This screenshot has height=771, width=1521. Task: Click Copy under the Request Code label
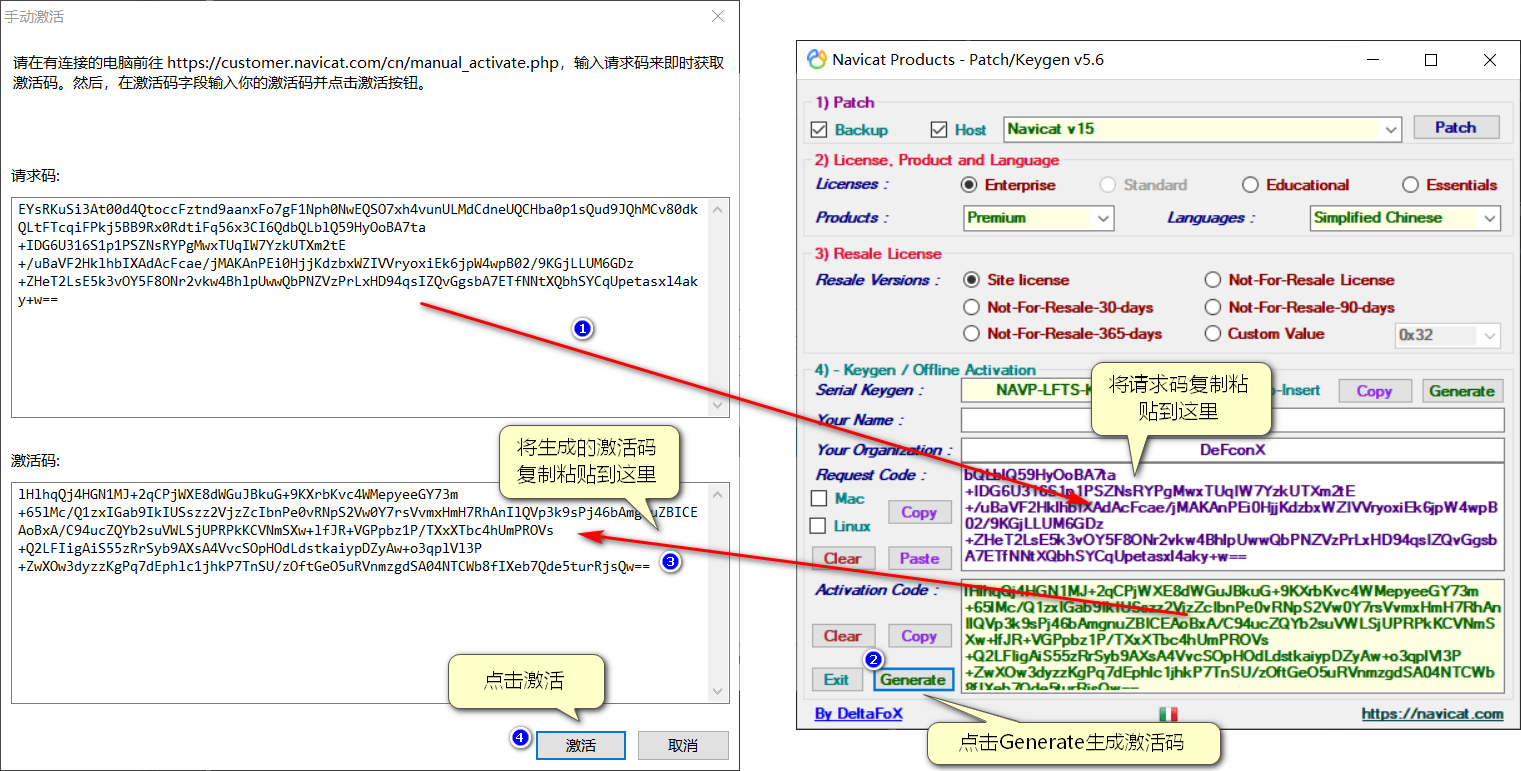(919, 512)
